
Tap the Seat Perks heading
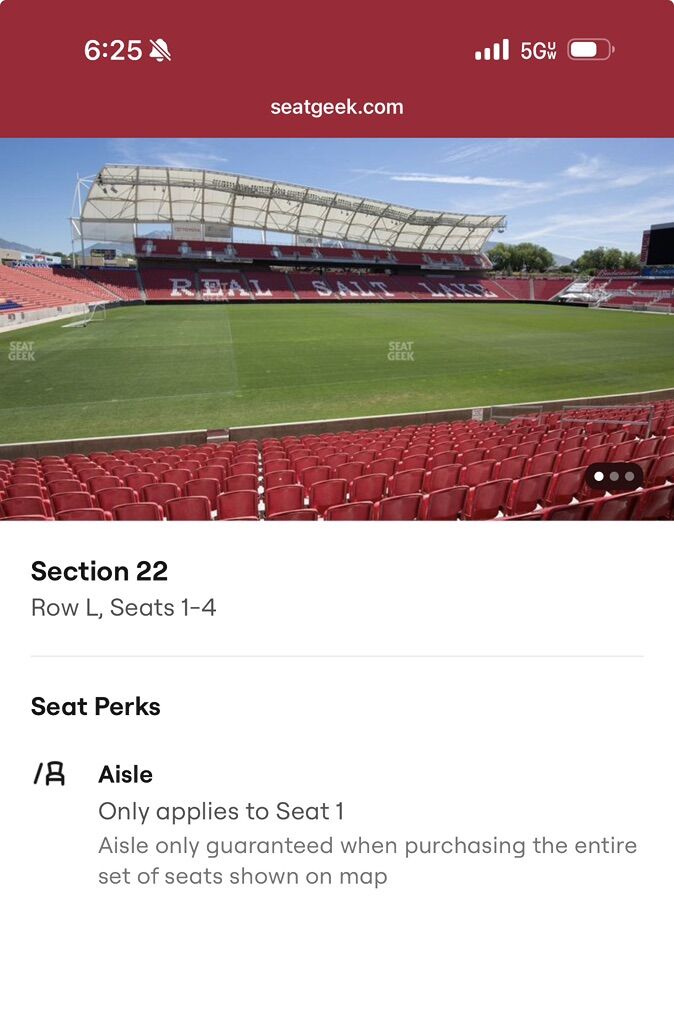coord(95,706)
